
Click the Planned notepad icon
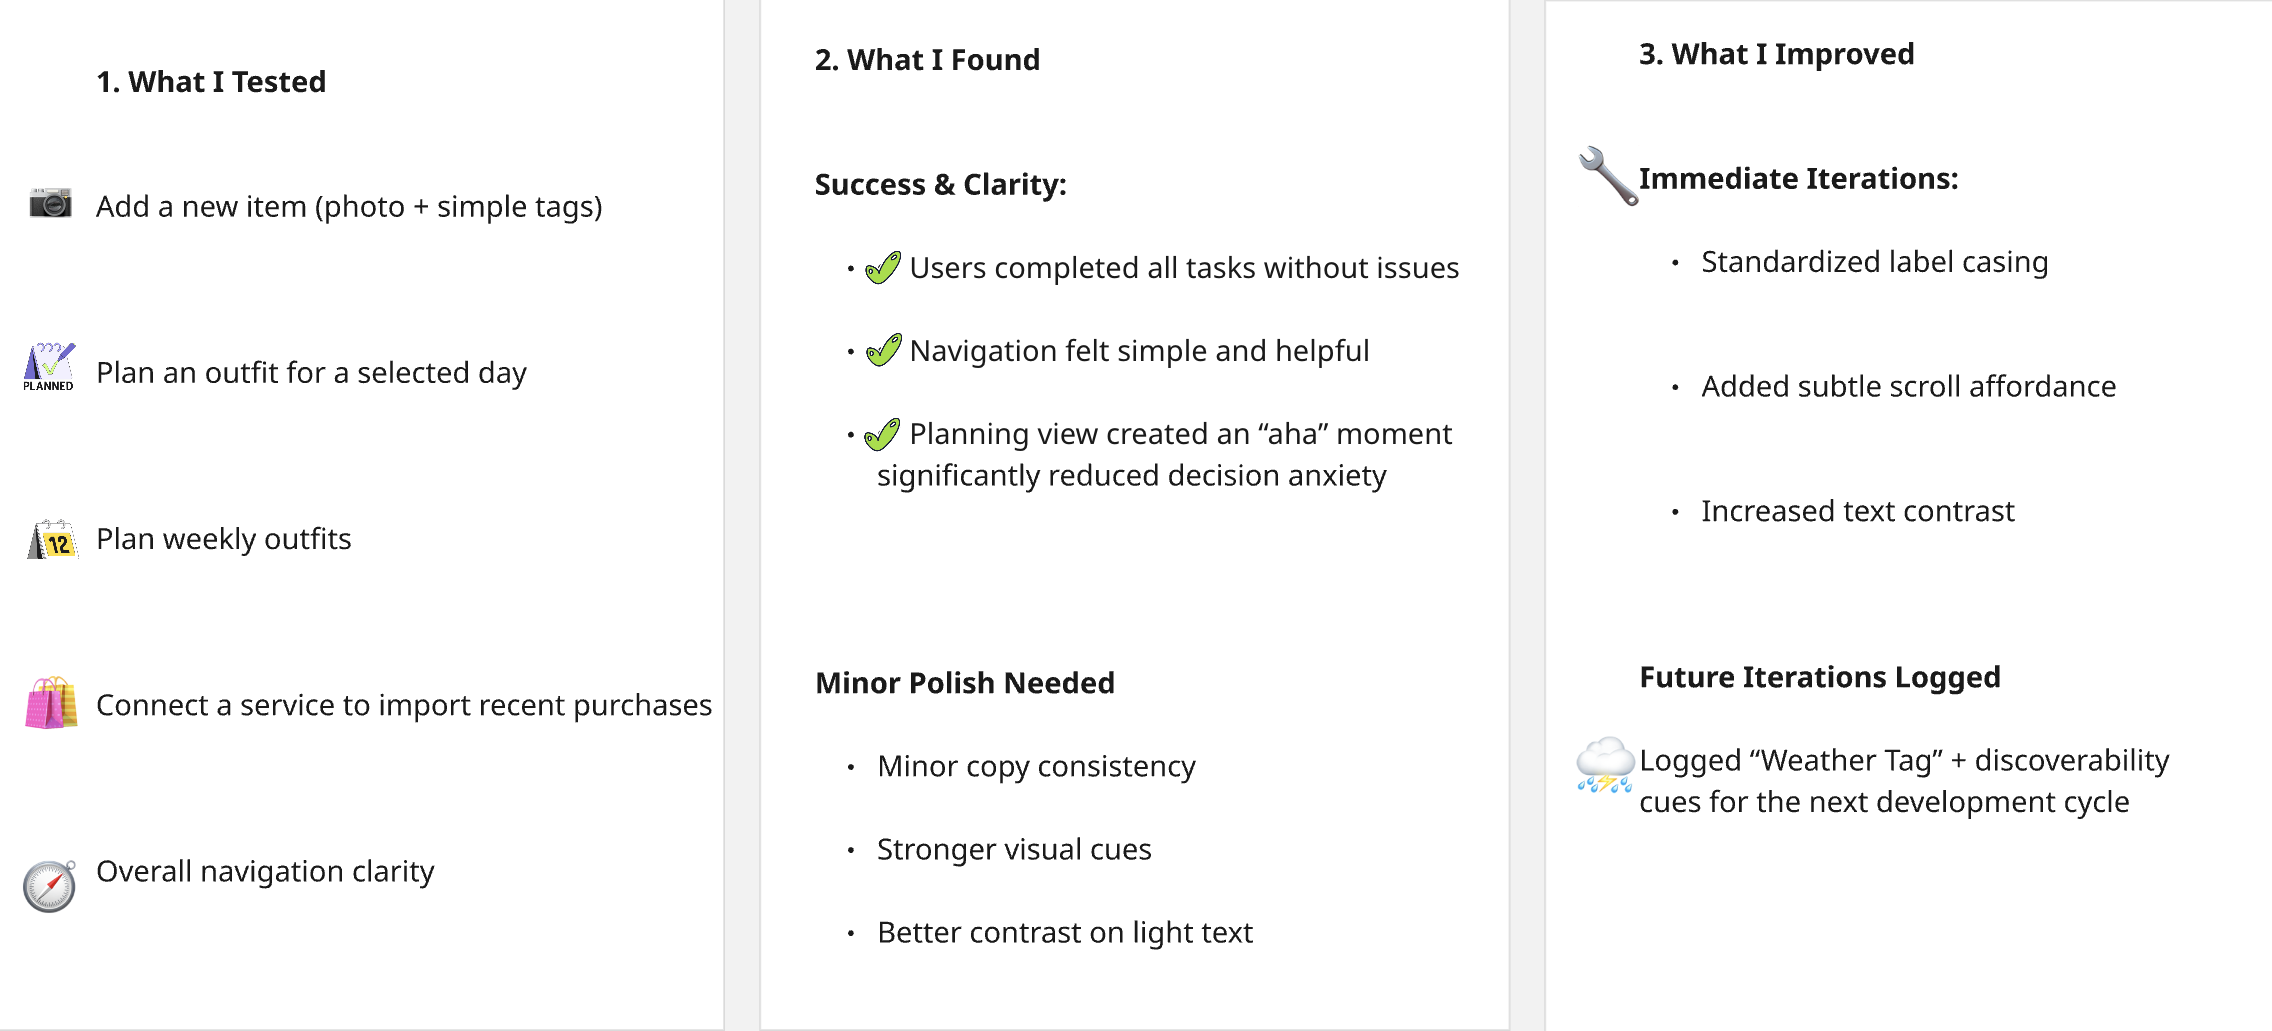[49, 367]
